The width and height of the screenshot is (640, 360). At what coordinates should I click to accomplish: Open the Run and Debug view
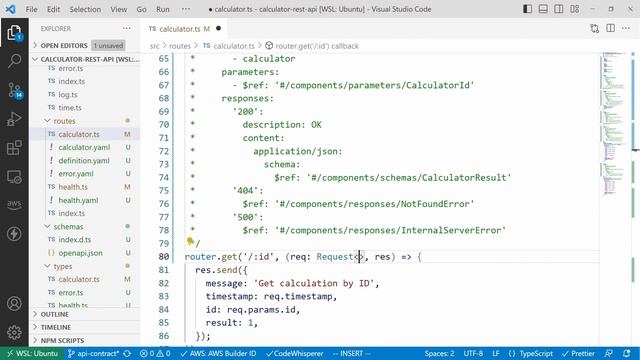tap(14, 119)
